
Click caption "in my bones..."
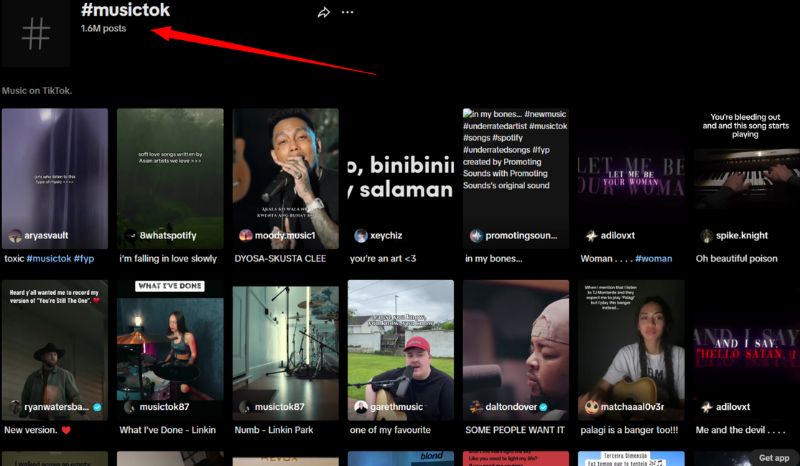click(493, 259)
